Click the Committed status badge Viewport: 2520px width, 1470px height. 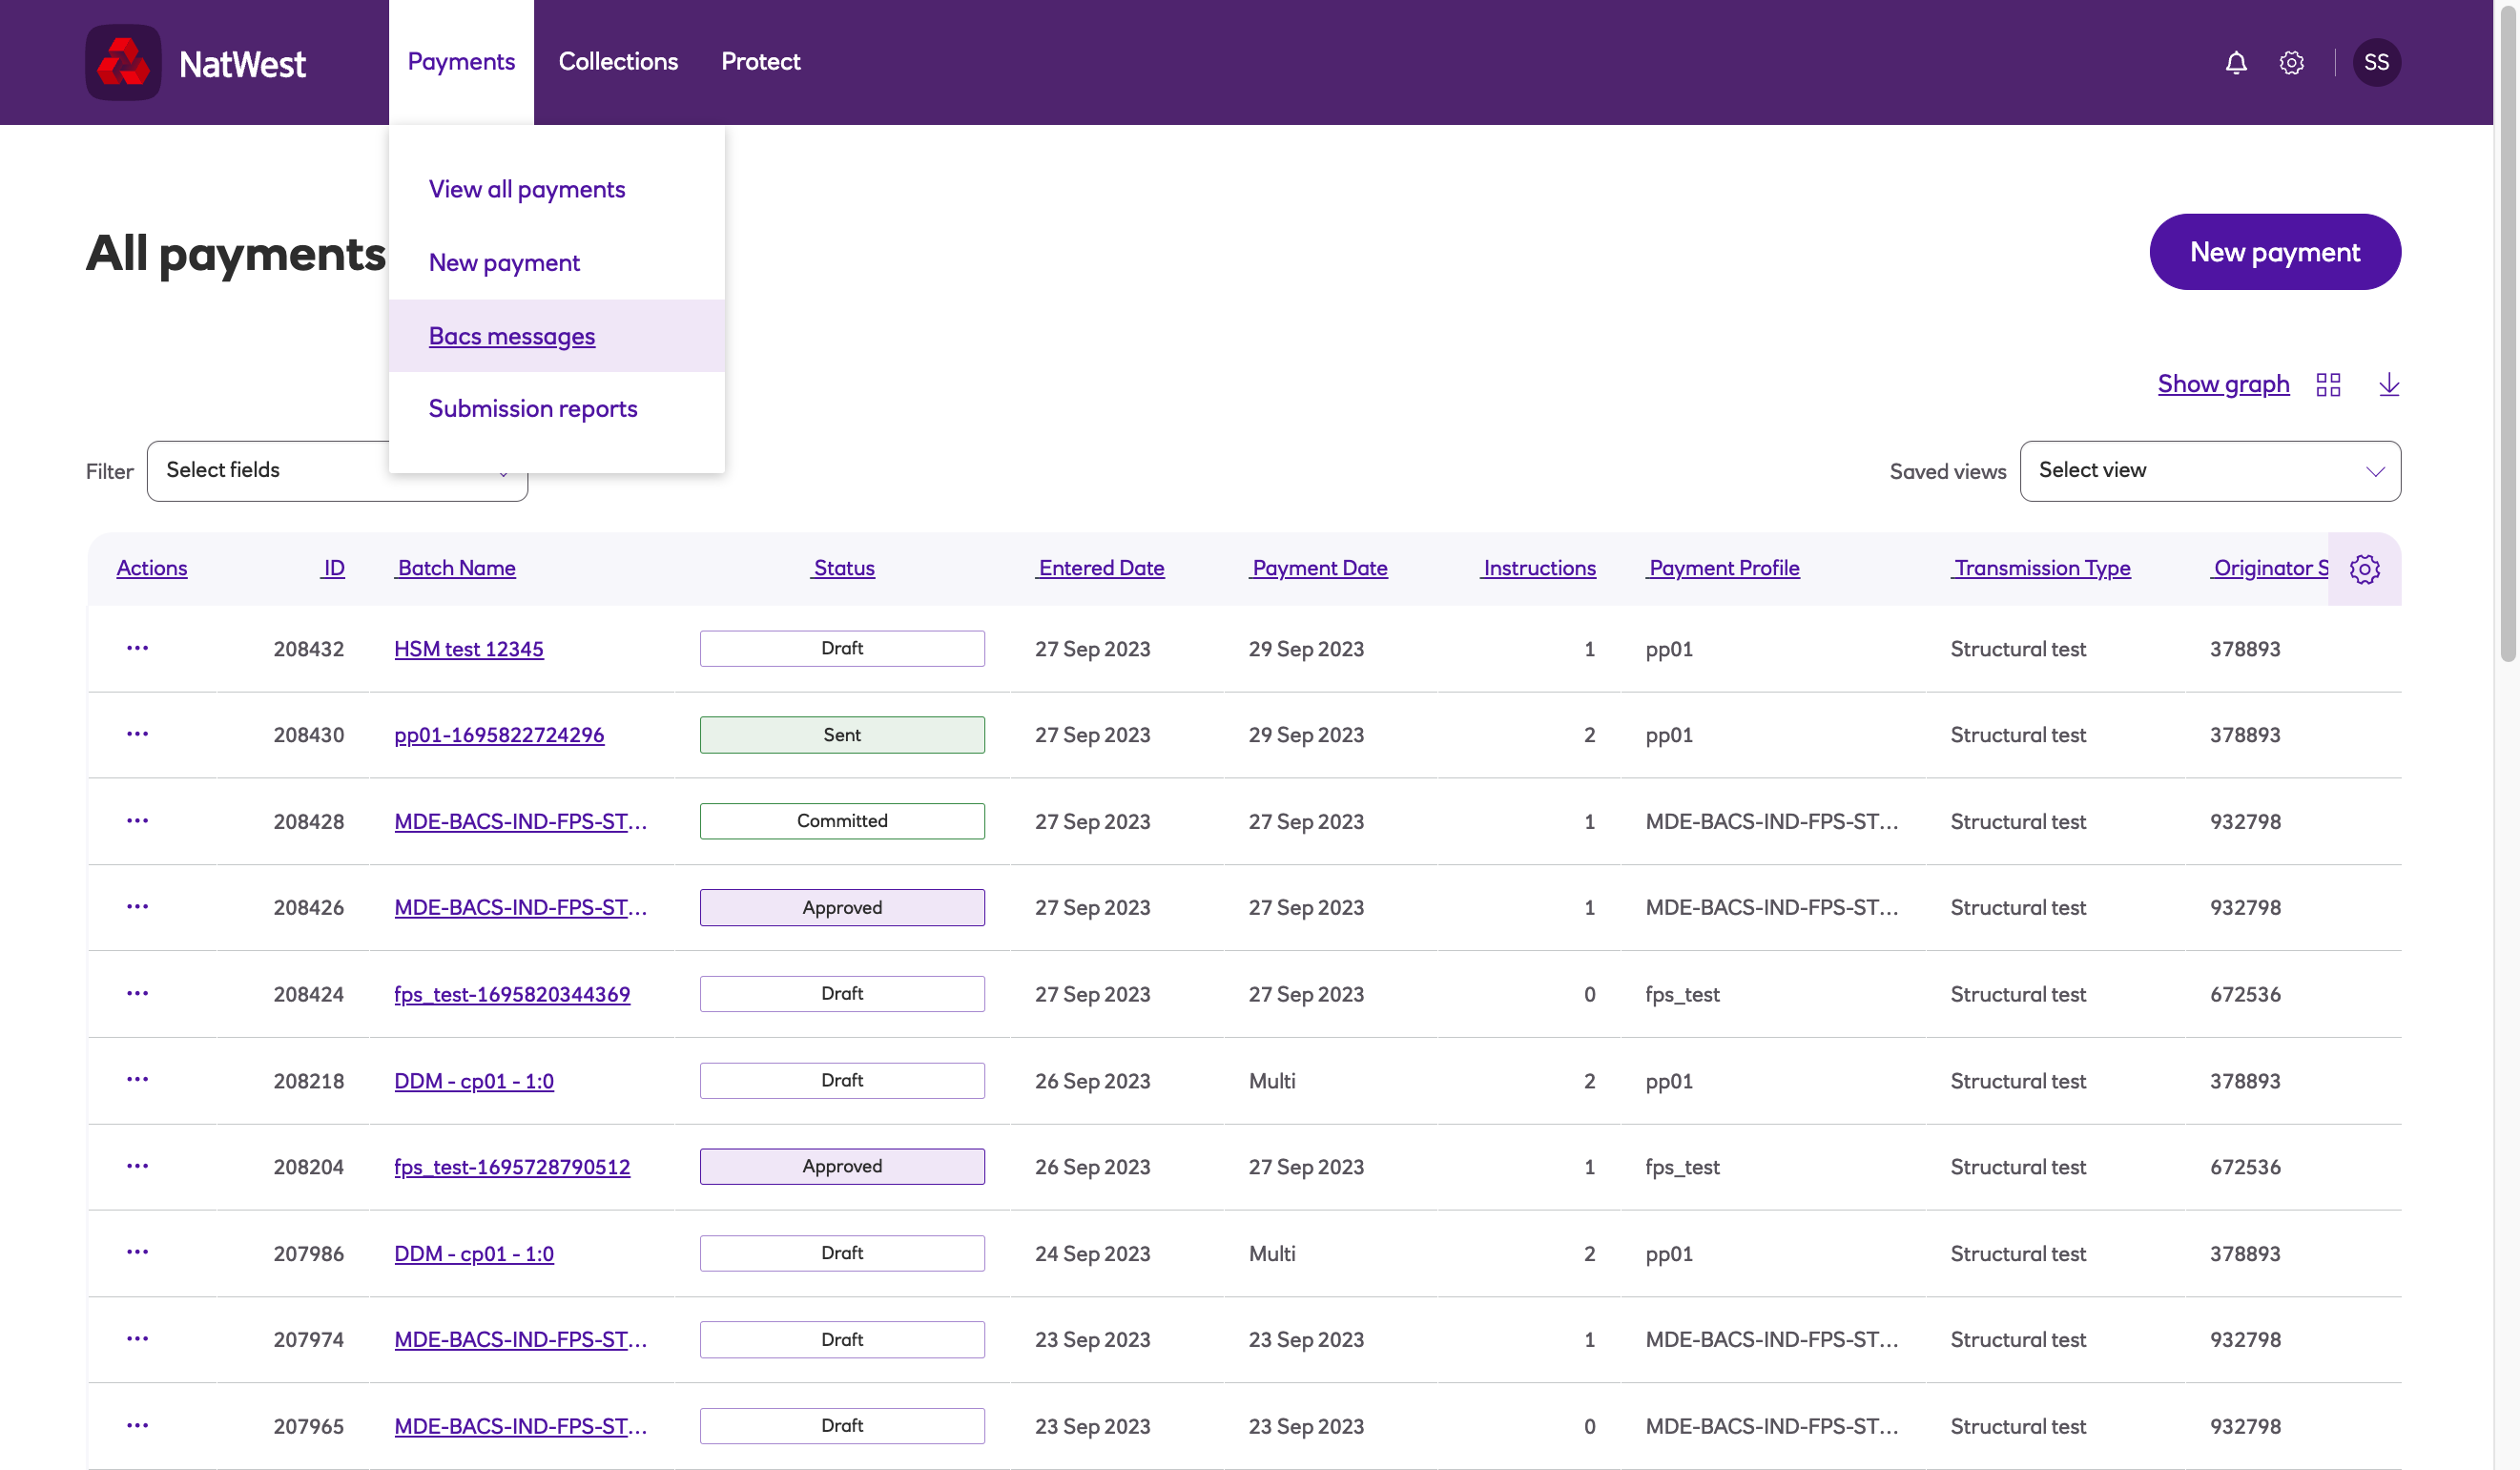842,821
